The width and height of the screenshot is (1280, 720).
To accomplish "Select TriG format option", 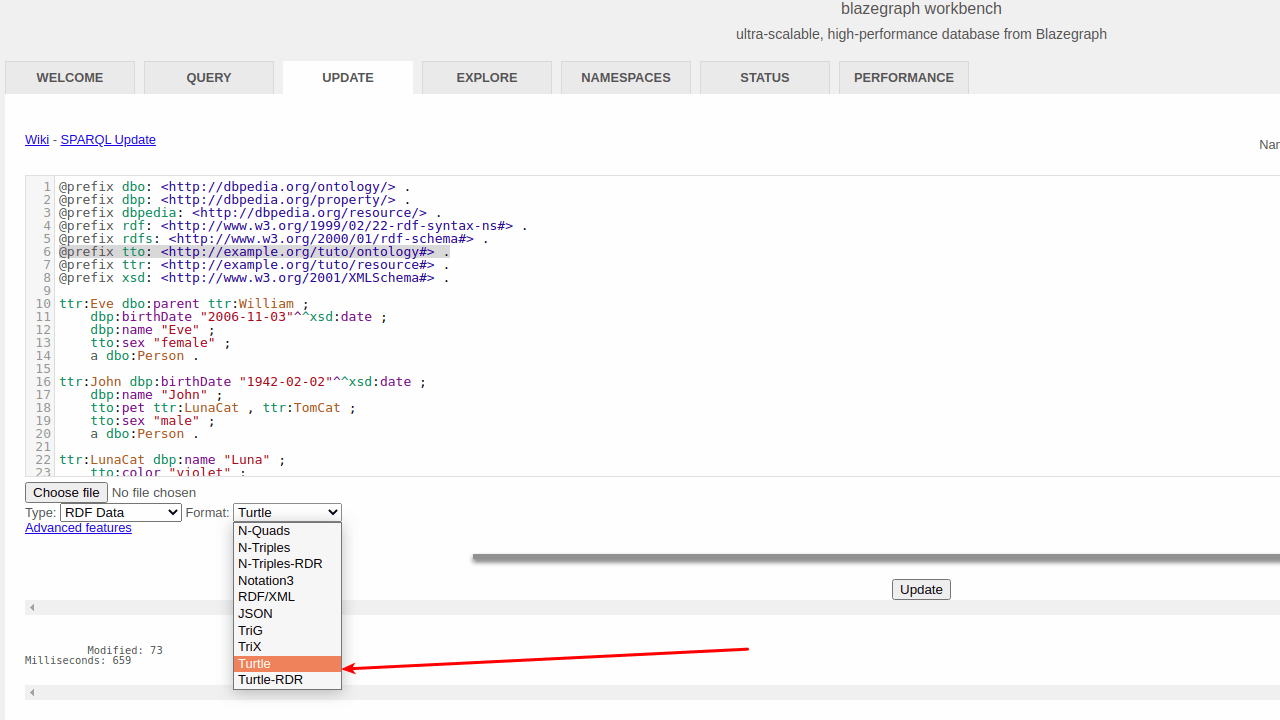I will click(x=288, y=631).
